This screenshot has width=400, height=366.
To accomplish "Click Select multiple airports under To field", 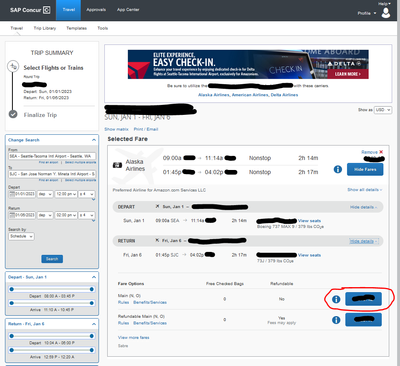I will click(80, 180).
